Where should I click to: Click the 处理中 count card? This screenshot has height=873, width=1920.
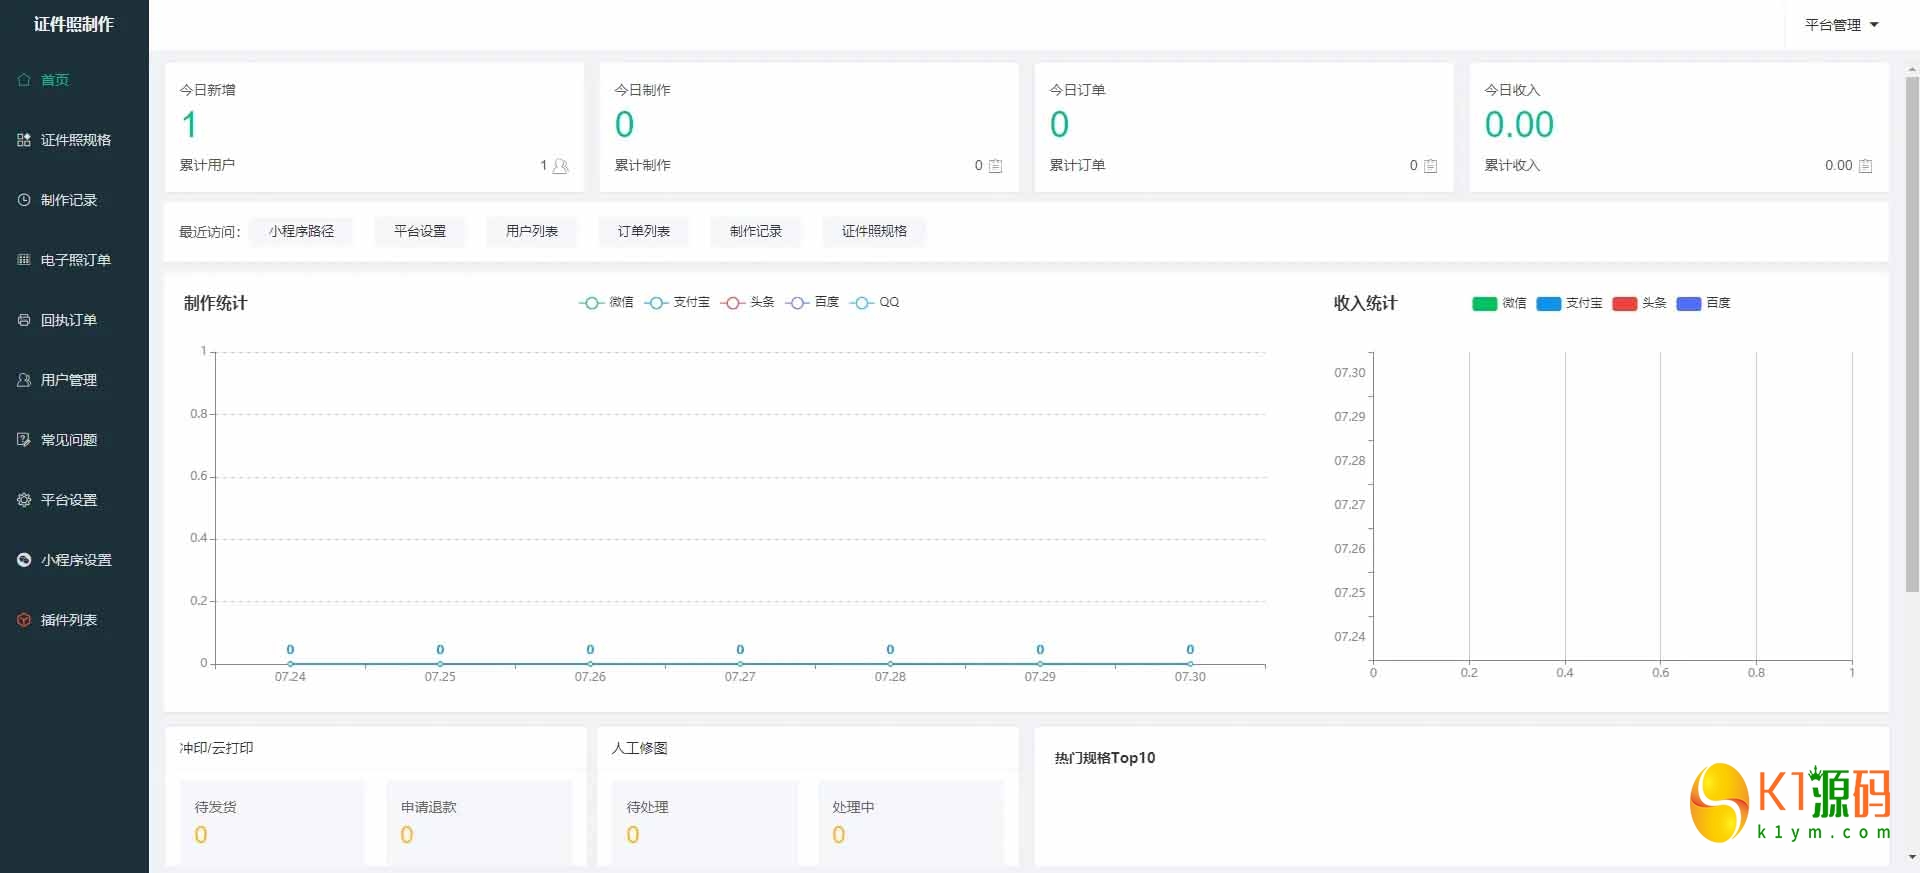911,822
